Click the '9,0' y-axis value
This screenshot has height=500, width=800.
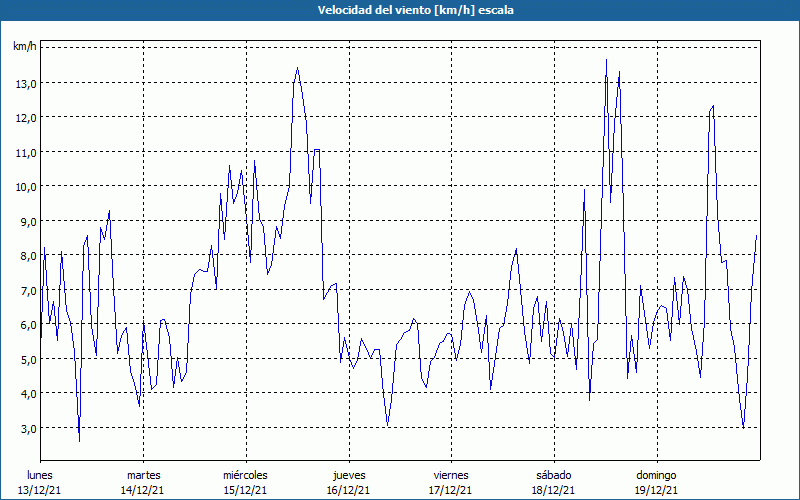click(28, 221)
